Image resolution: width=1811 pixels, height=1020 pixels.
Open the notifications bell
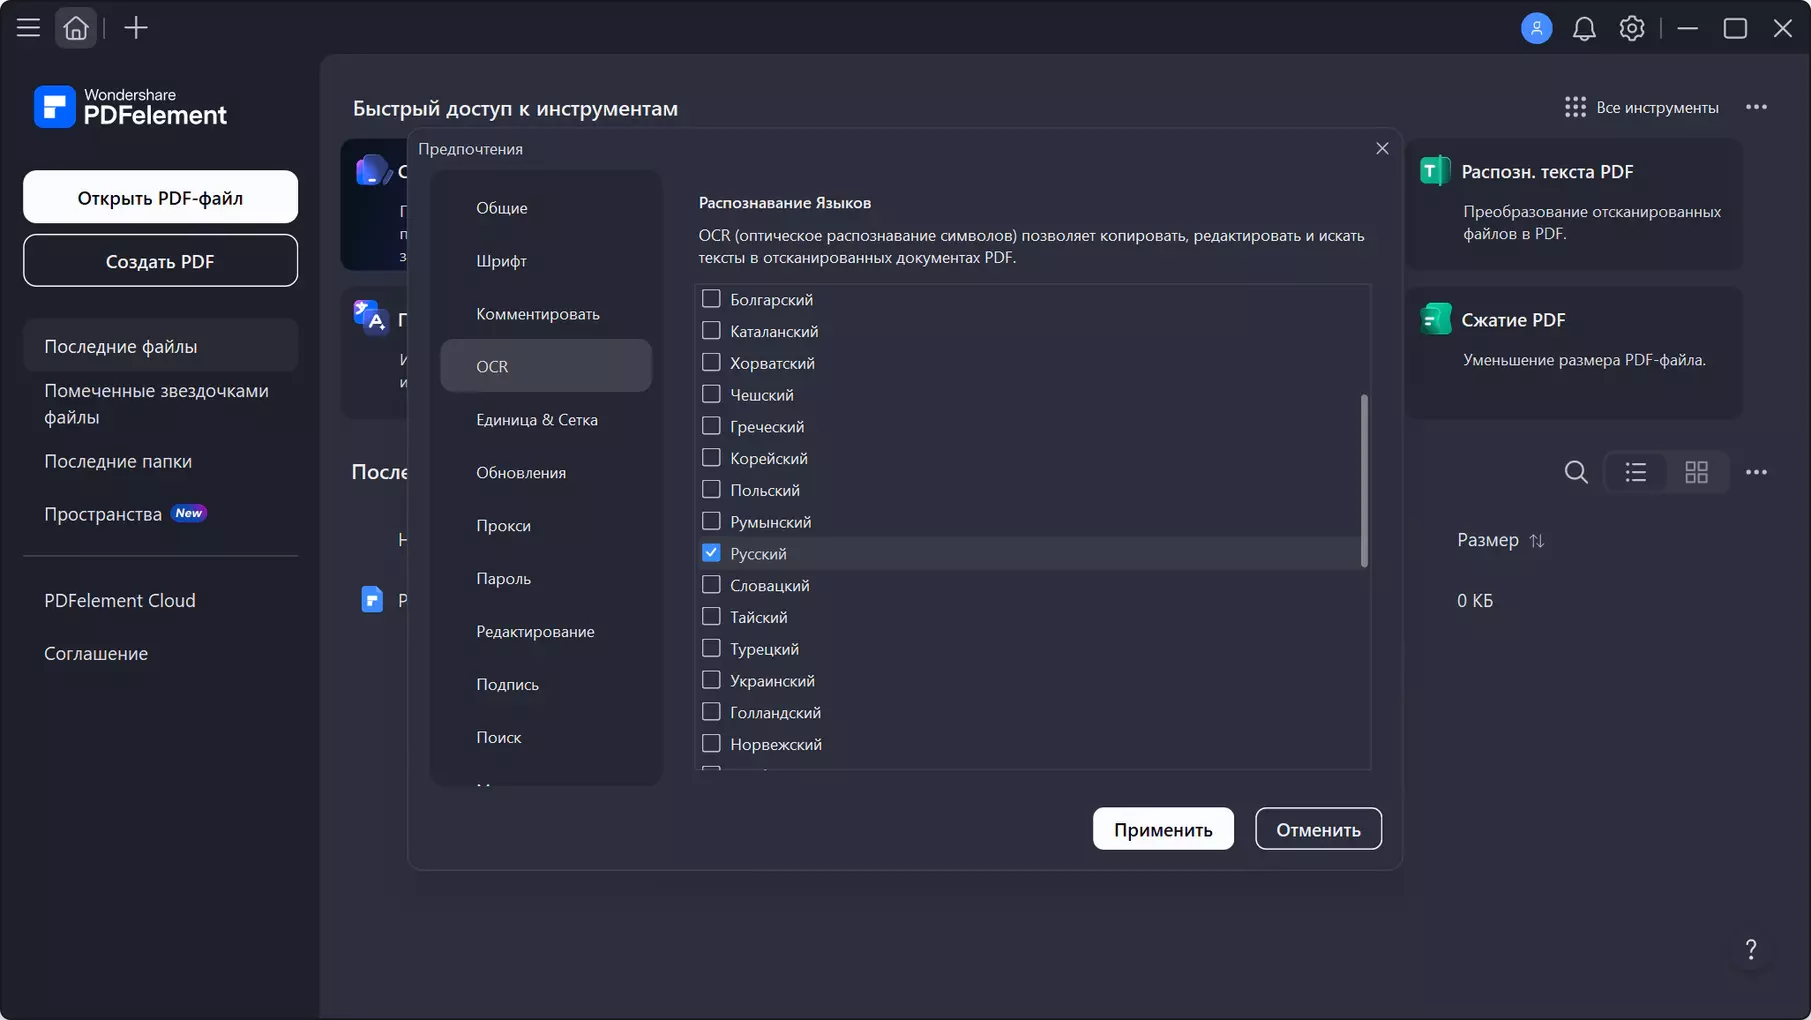click(1584, 28)
